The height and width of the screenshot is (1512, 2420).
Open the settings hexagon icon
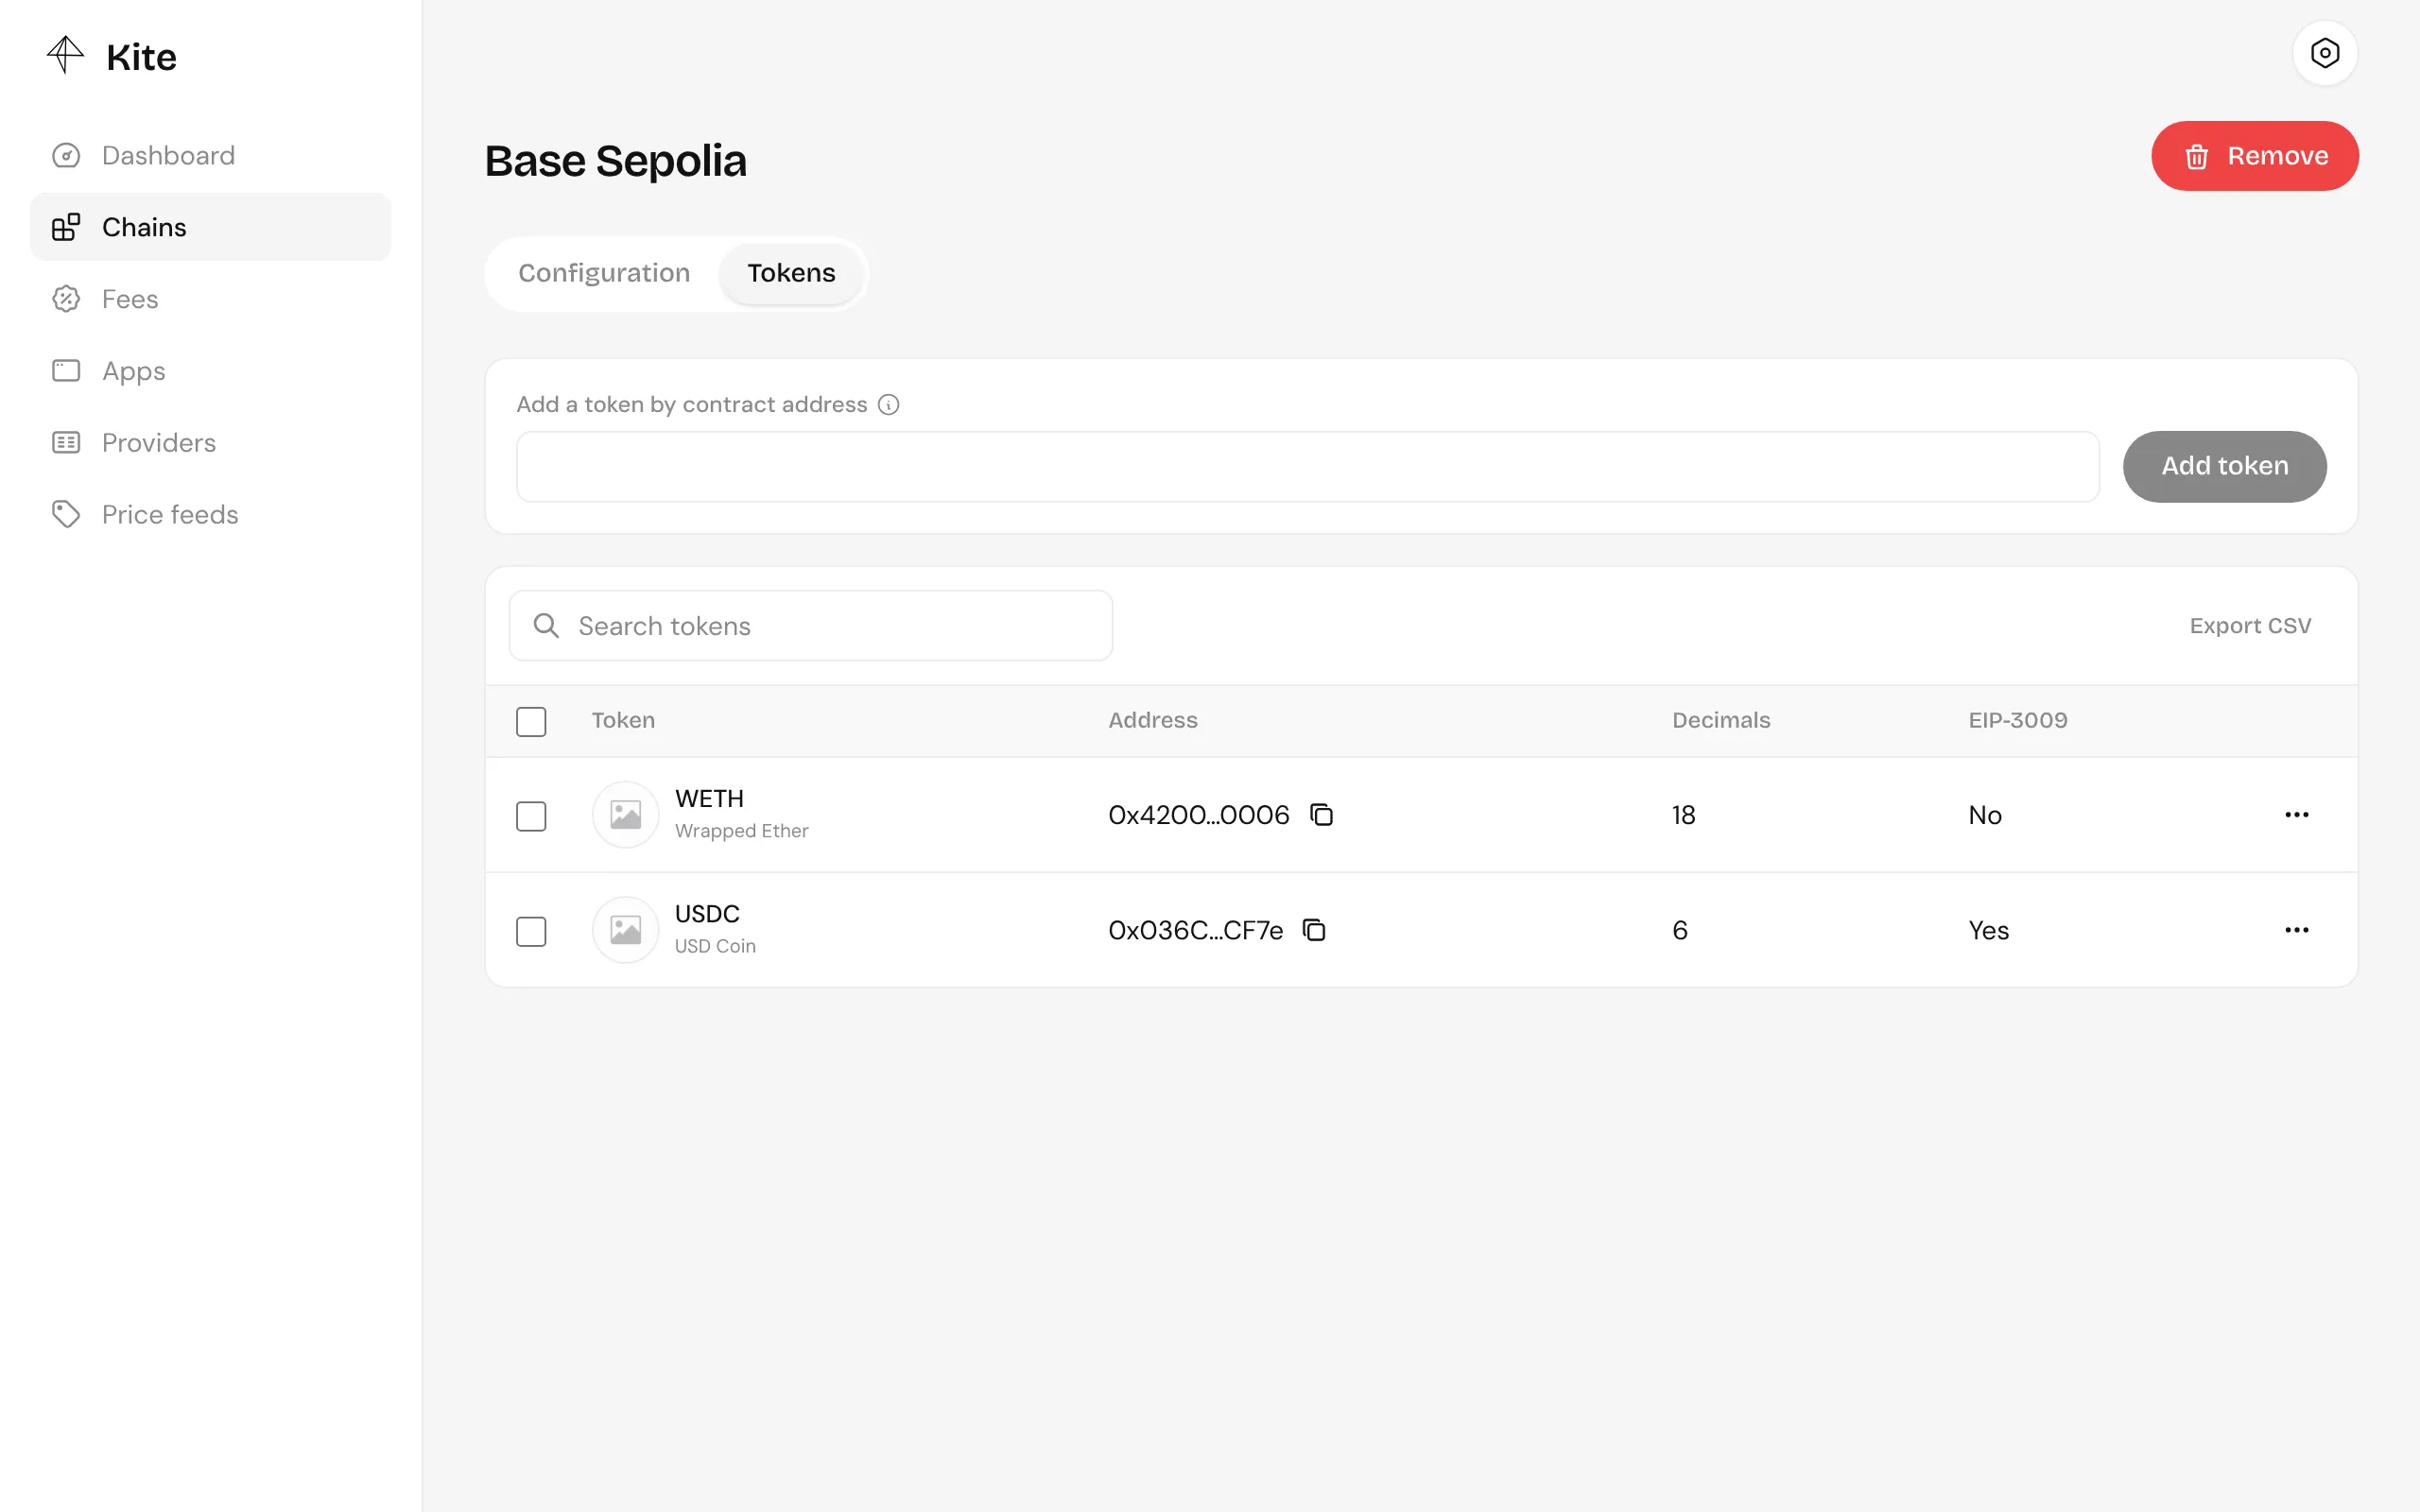click(2324, 53)
